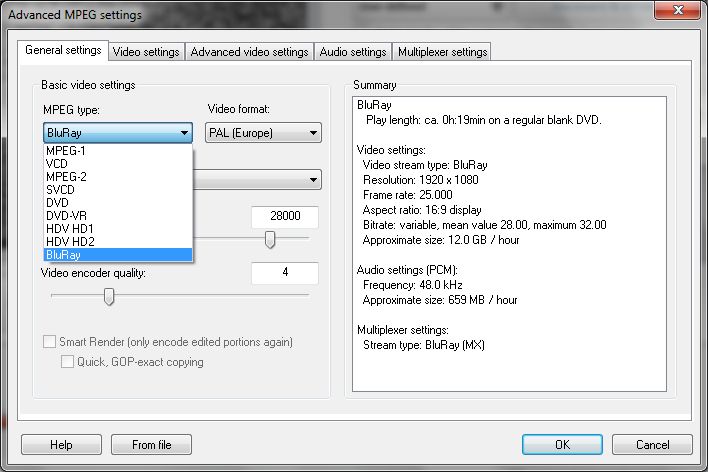Click the Help button
Image resolution: width=708 pixels, height=472 pixels.
(61, 445)
